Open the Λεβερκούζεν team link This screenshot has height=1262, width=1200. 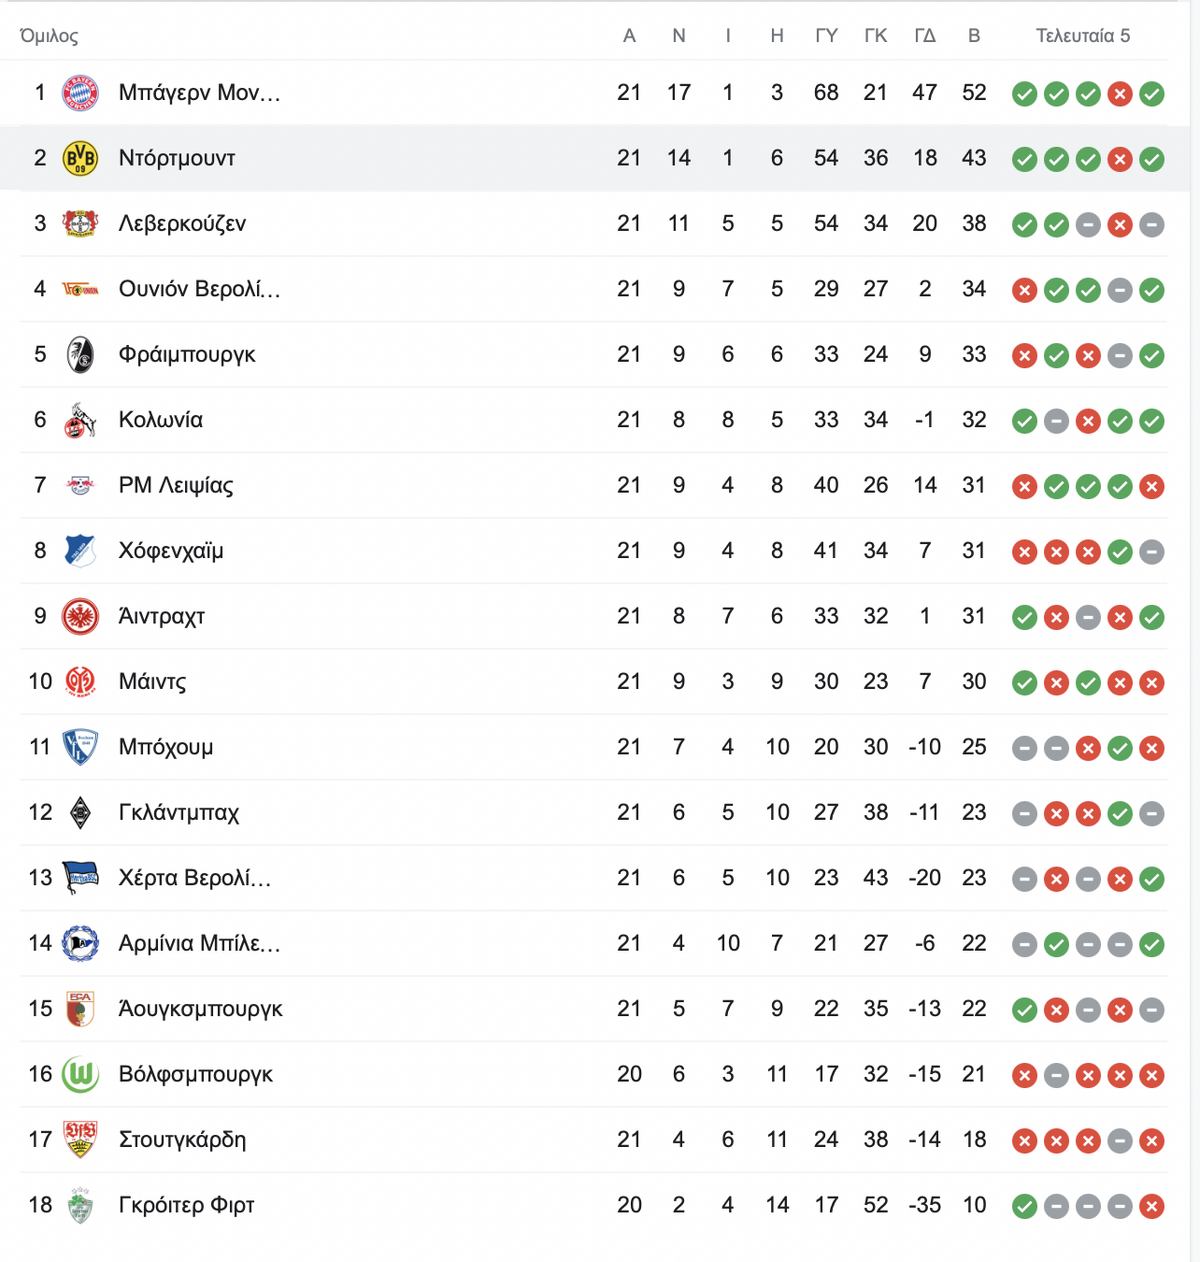pyautogui.click(x=182, y=223)
